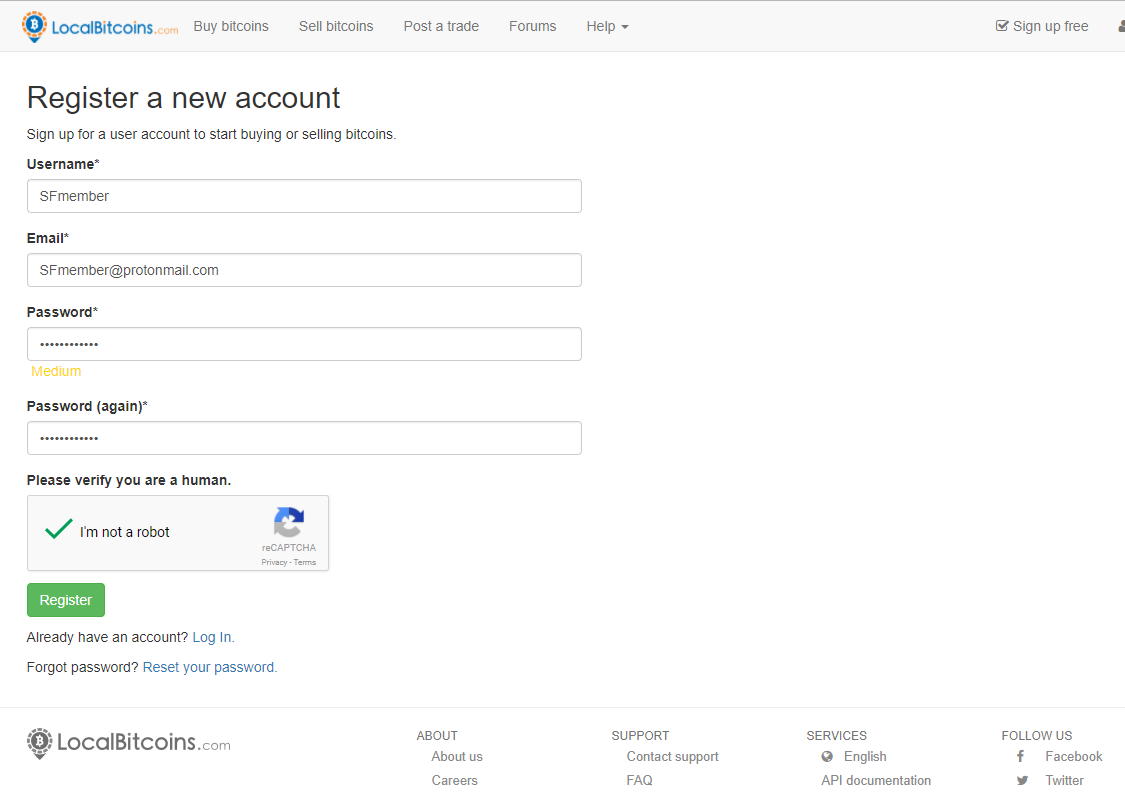Click the LocalBitcoins logo in the navbar
Image resolution: width=1125 pixels, height=795 pixels.
coord(100,27)
